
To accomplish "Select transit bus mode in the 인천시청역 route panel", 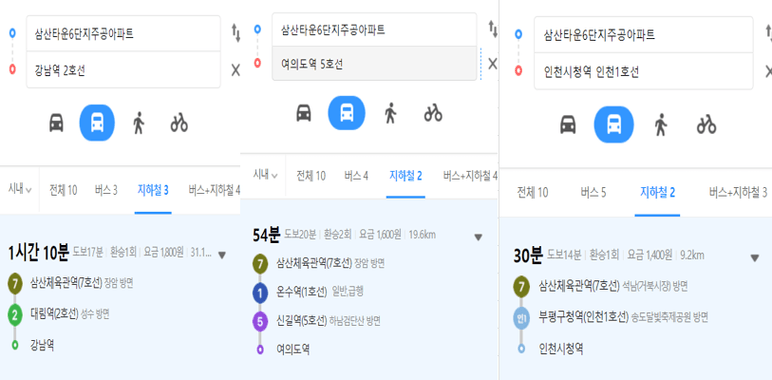I will pyautogui.click(x=613, y=125).
